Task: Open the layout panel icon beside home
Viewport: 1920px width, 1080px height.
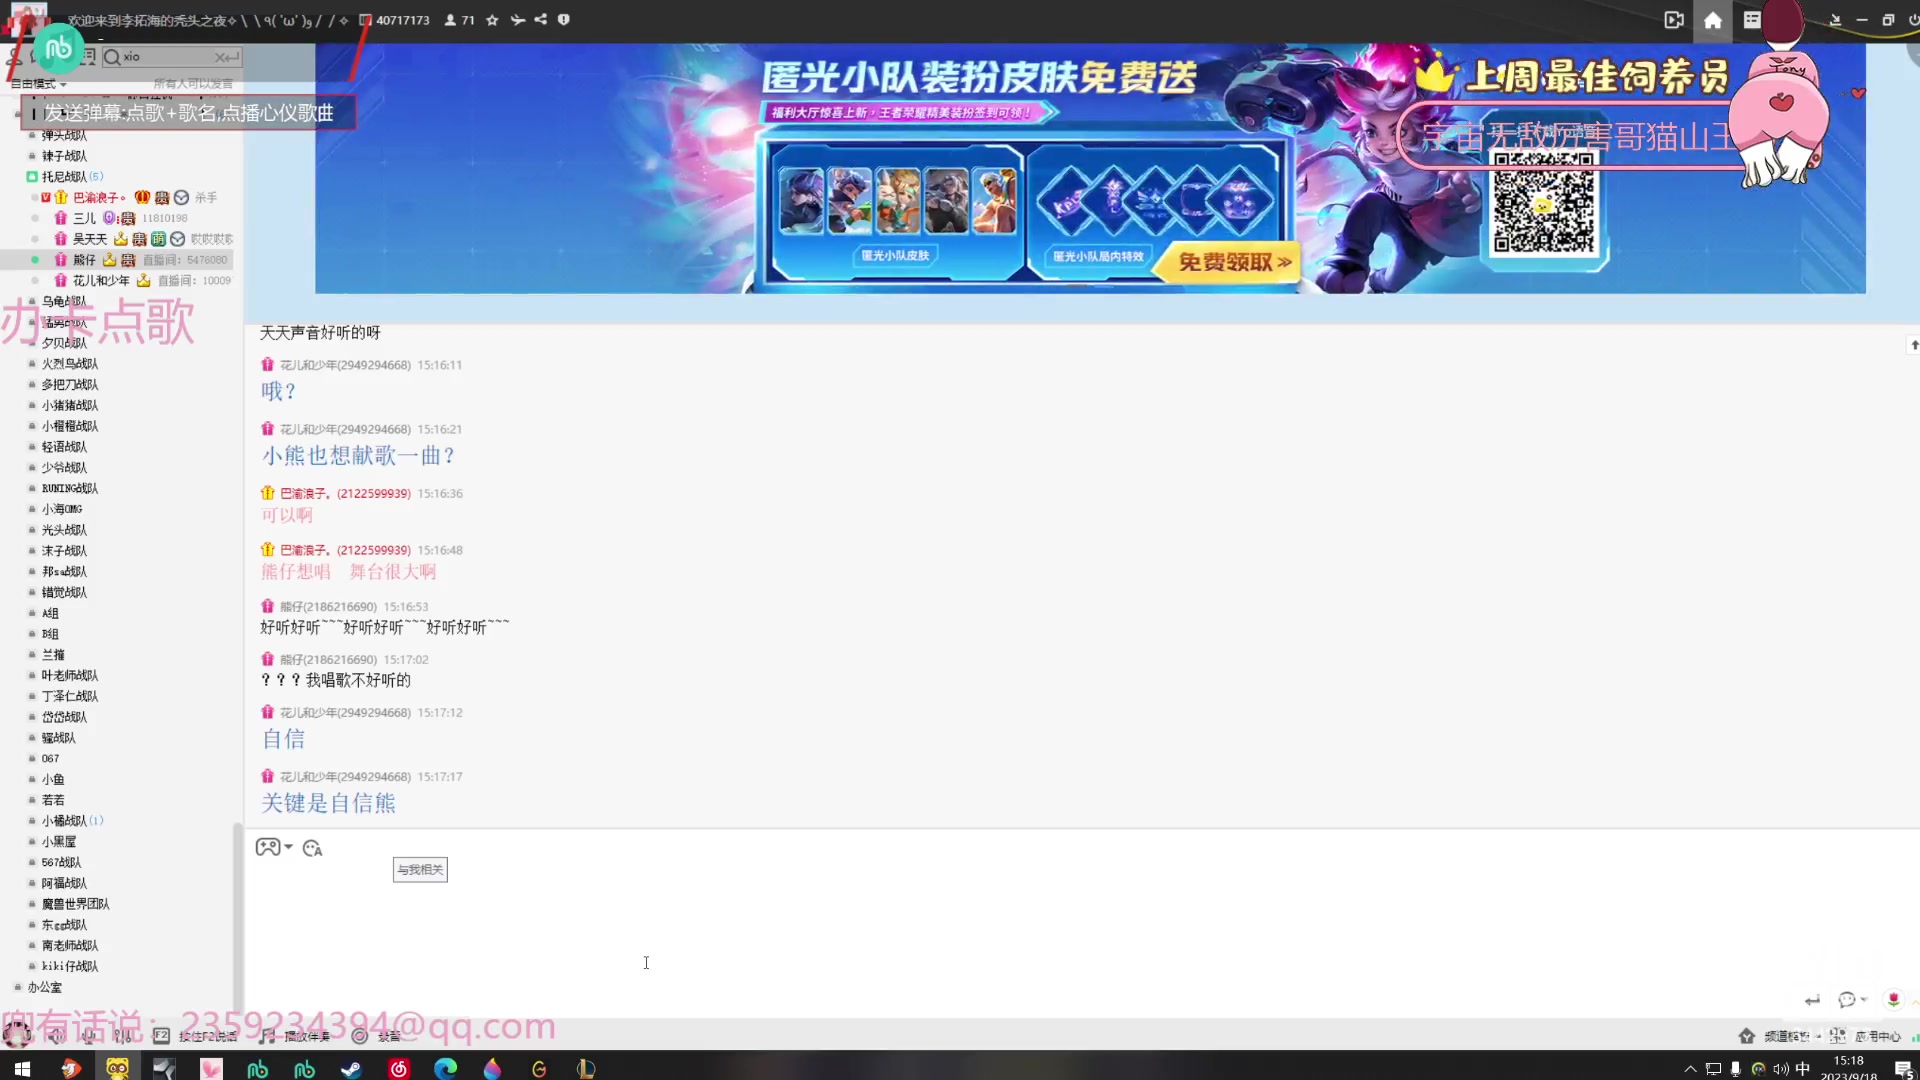Action: coord(1752,20)
